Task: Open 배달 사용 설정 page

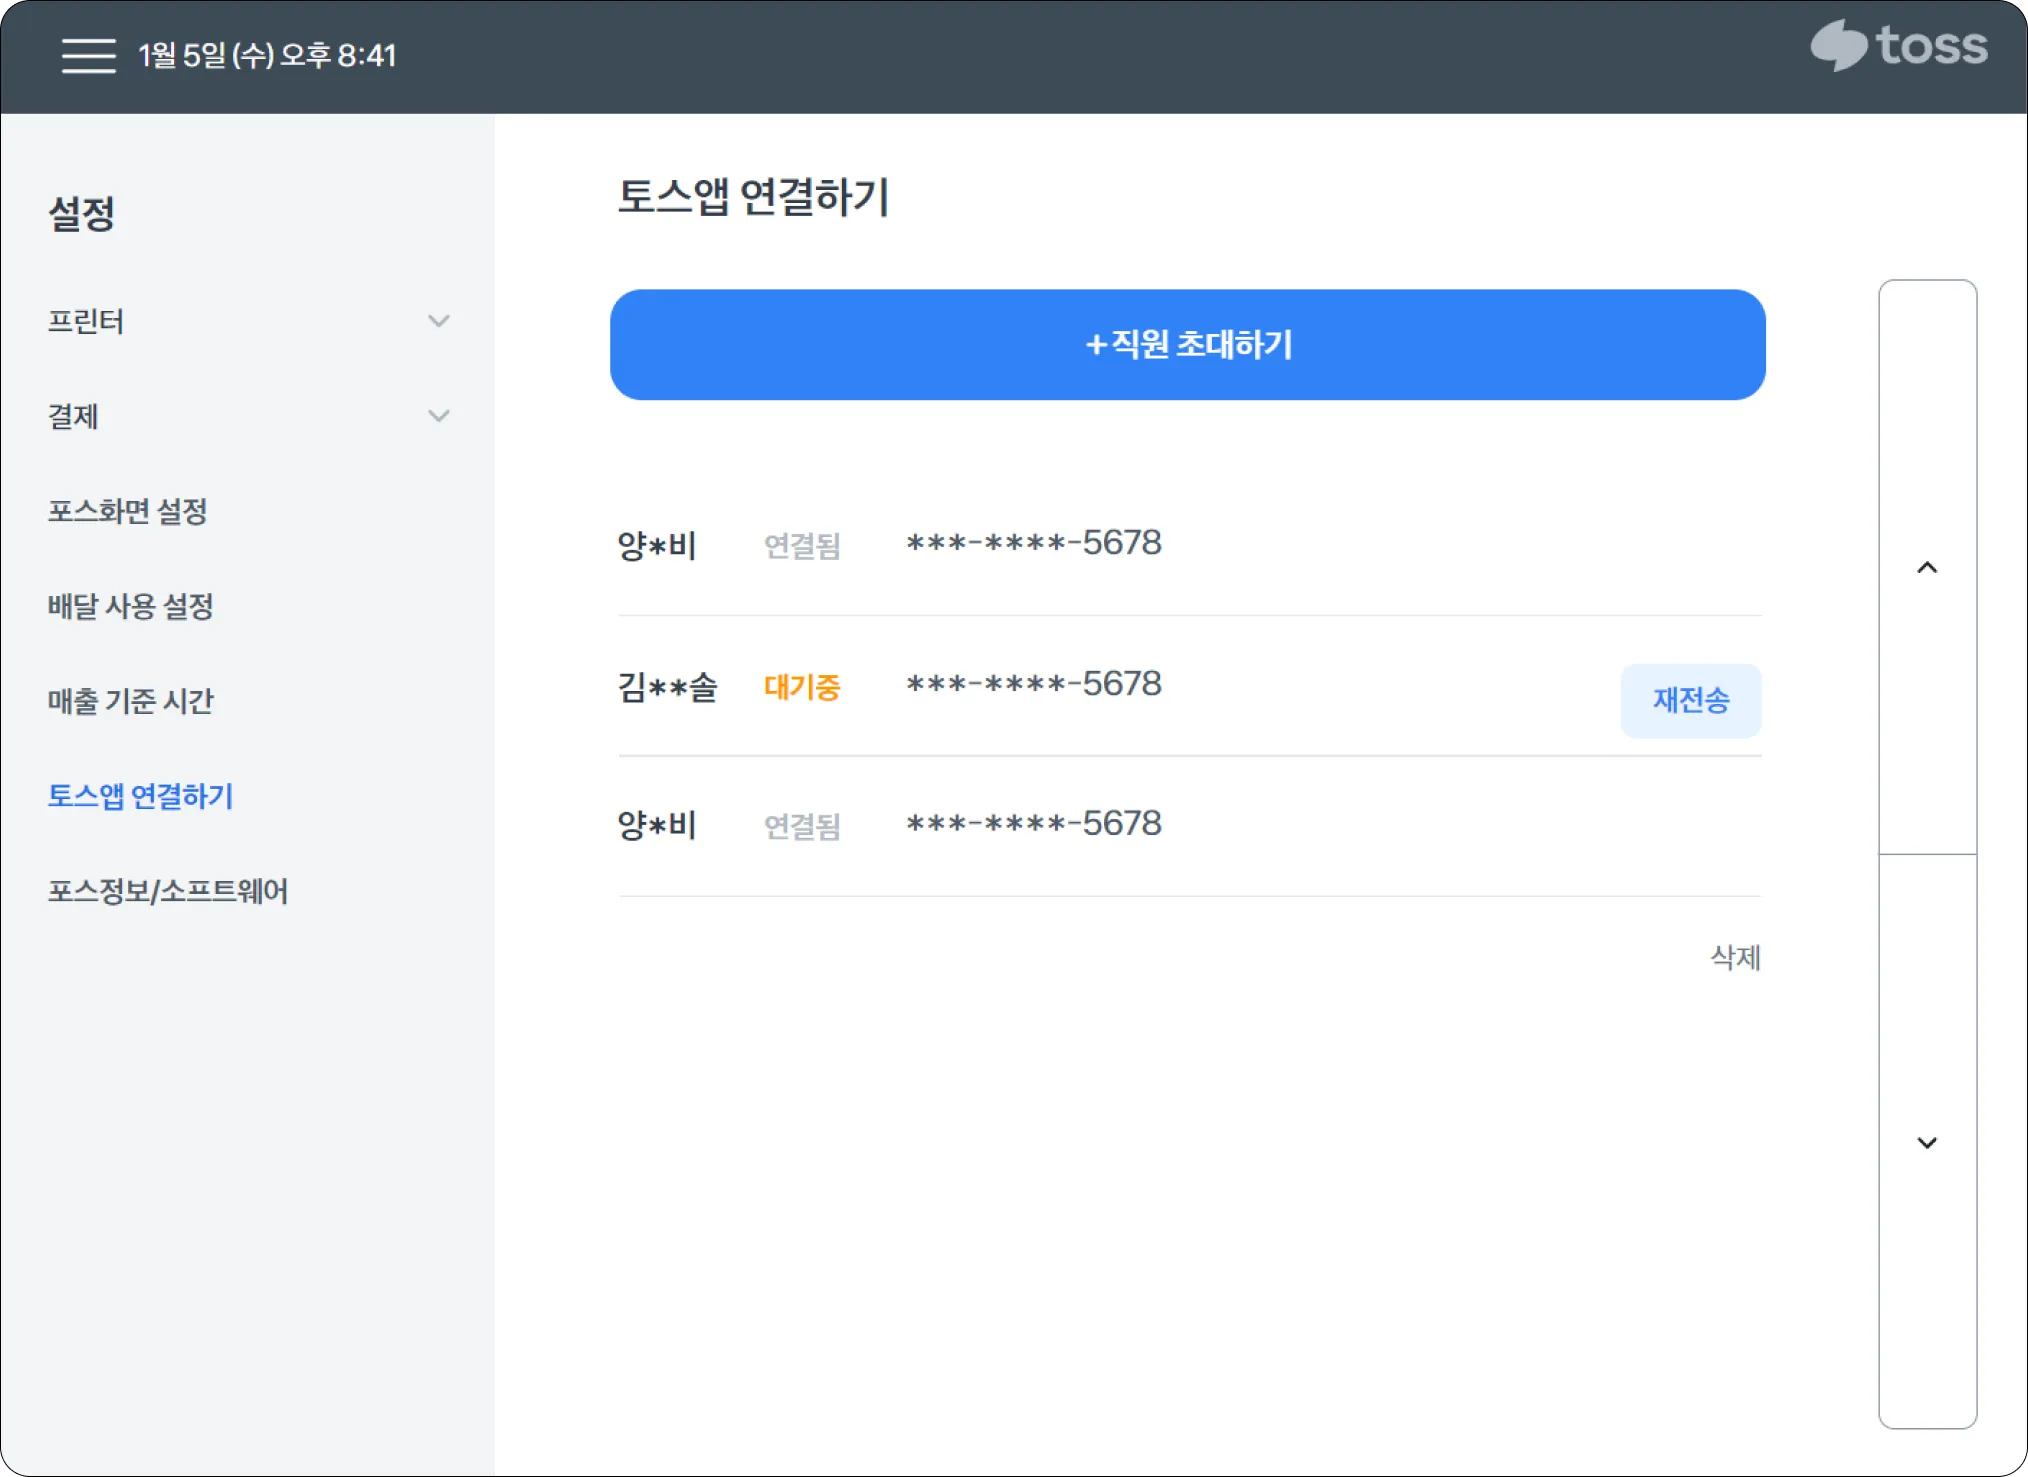Action: pyautogui.click(x=130, y=606)
